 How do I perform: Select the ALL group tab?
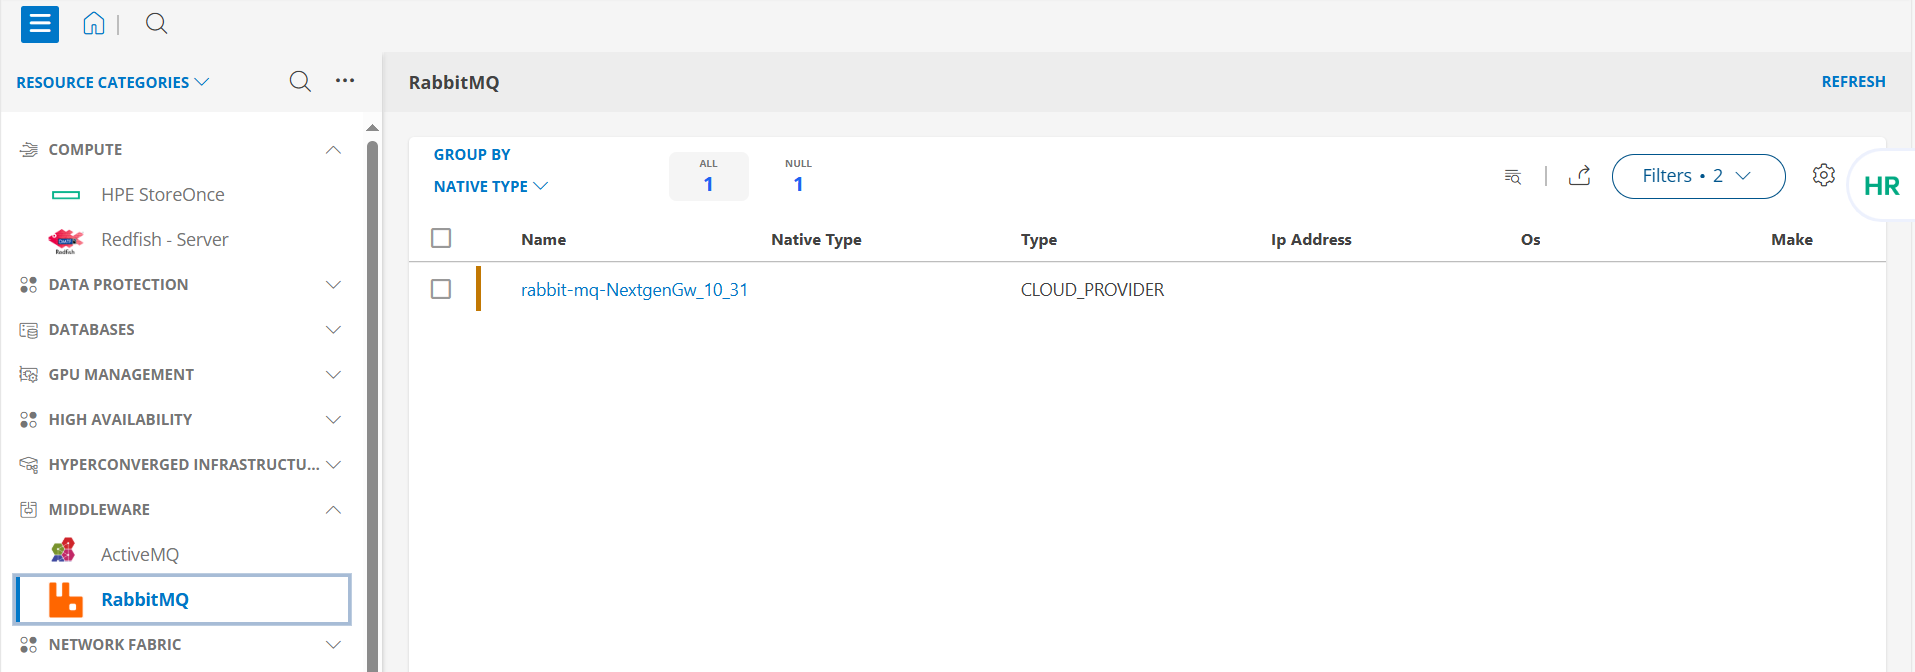point(708,176)
